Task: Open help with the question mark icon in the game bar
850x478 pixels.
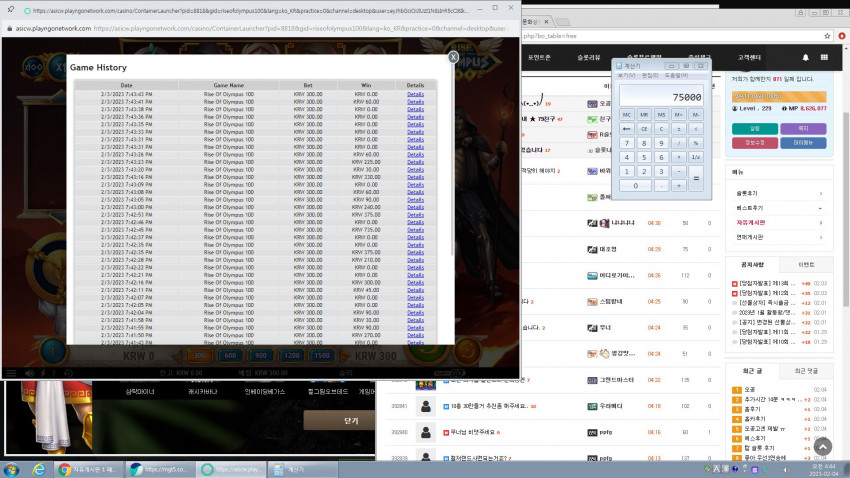Action: click(x=54, y=373)
